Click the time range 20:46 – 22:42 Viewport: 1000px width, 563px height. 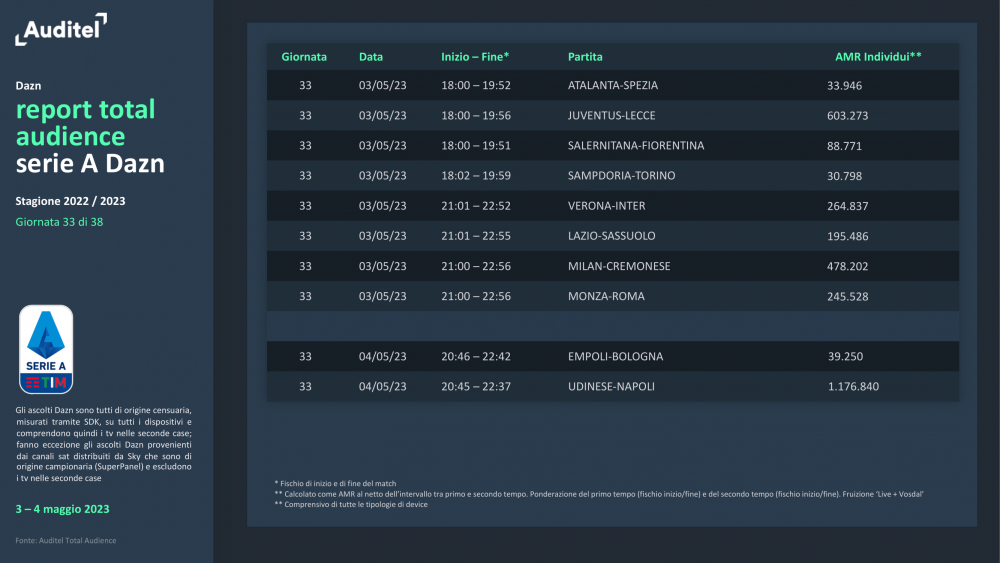476,356
